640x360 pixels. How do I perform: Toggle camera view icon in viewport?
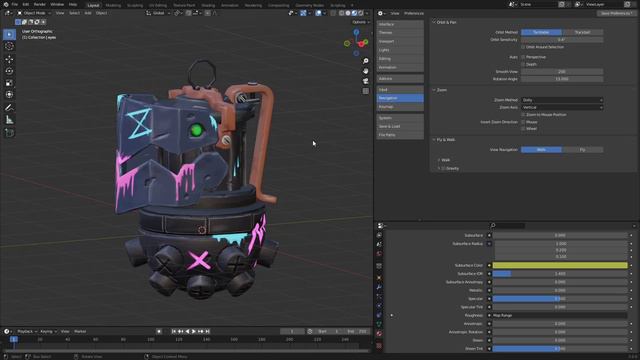pyautogui.click(x=366, y=81)
